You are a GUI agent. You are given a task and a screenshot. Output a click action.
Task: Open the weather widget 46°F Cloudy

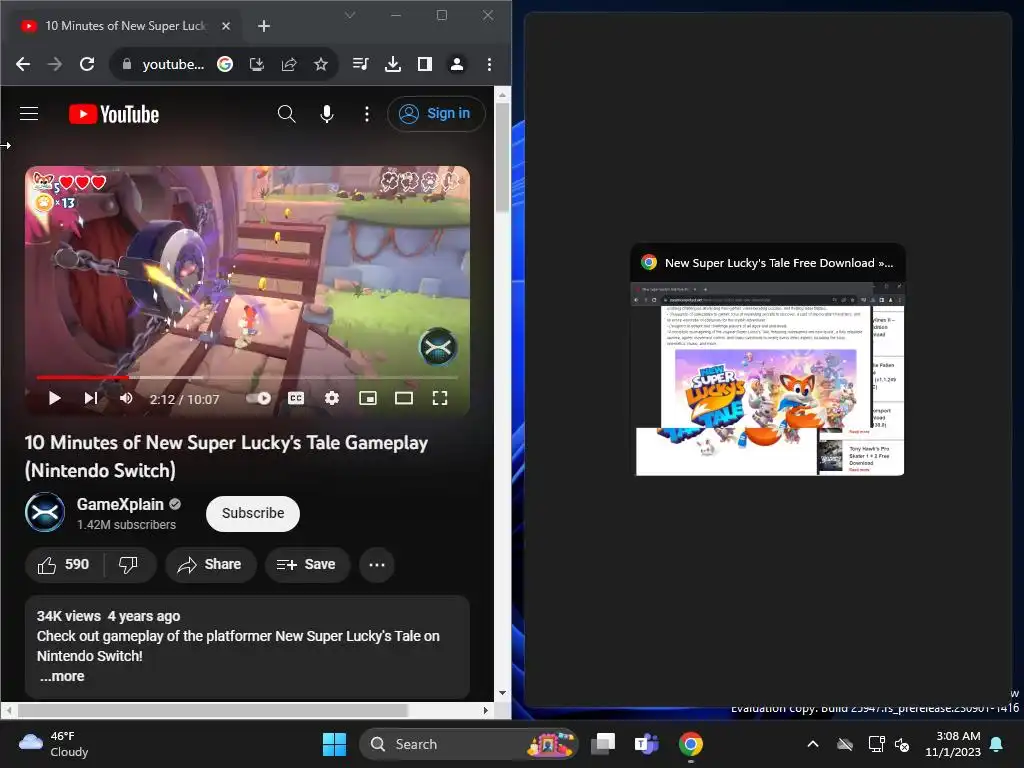point(54,744)
